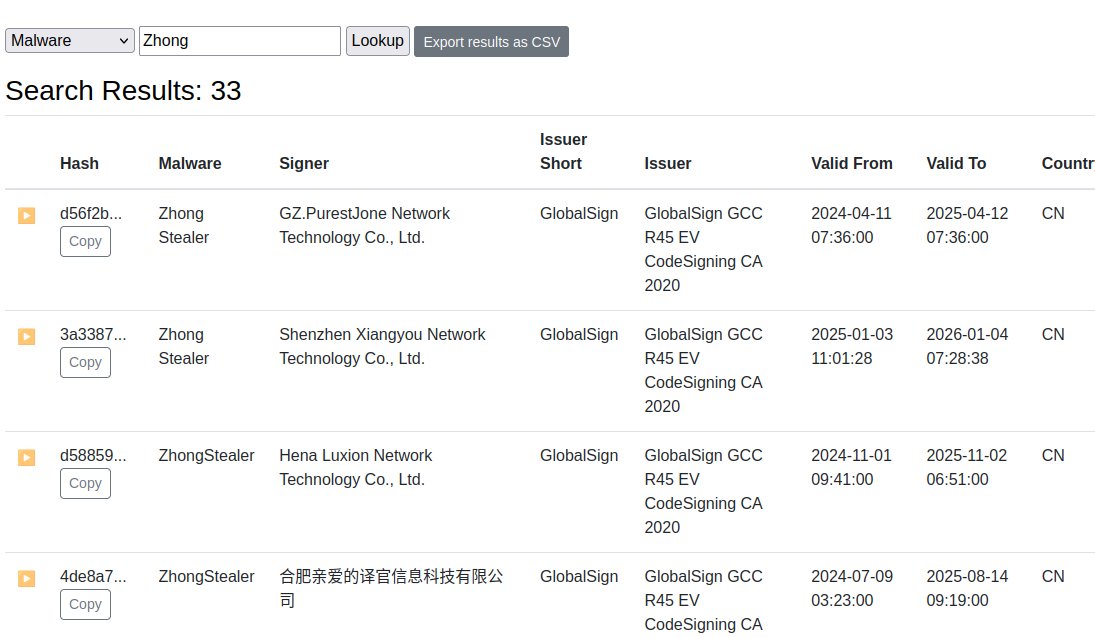Click the GlobalSign GCC R45 issuer in d58859... row
The height and width of the screenshot is (638, 1095).
click(703, 491)
